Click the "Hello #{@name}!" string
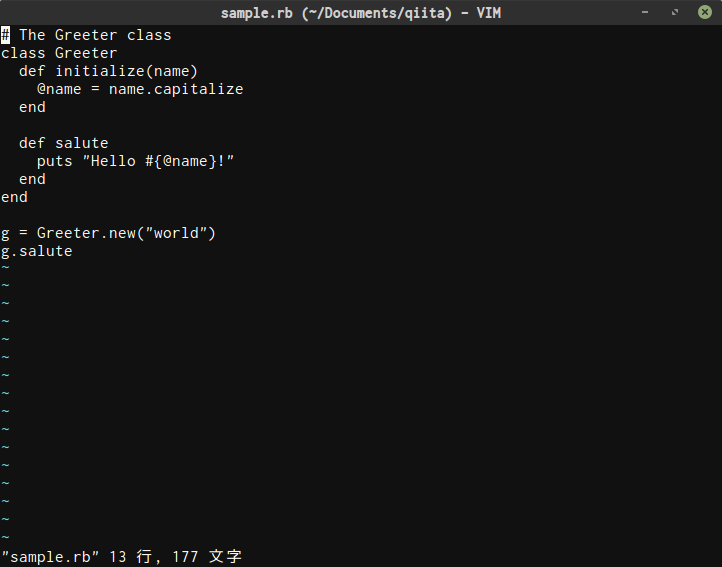 [158, 161]
